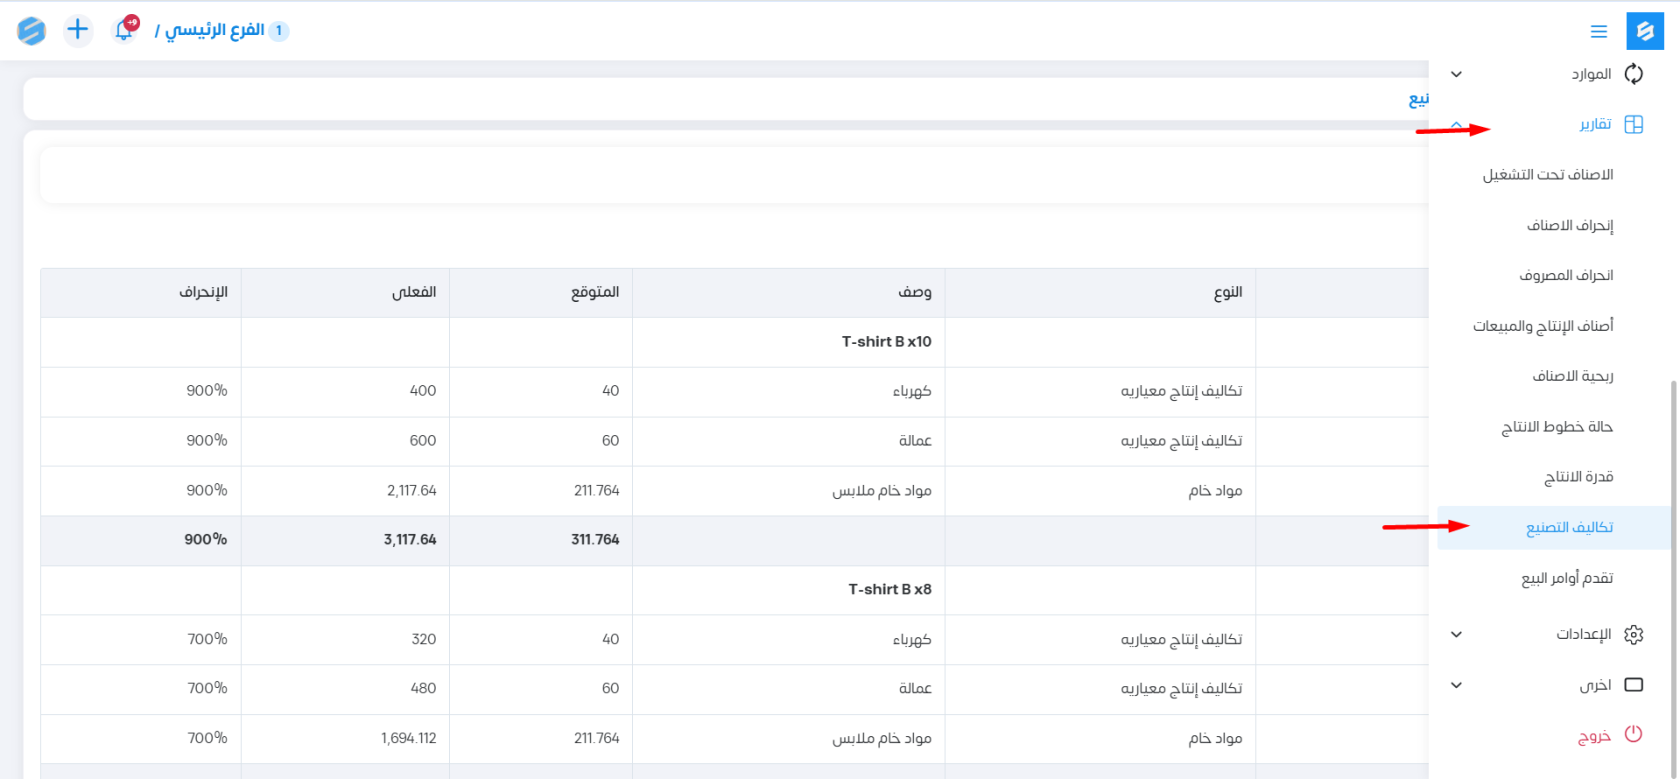Click the الإنحراف column header

click(204, 292)
